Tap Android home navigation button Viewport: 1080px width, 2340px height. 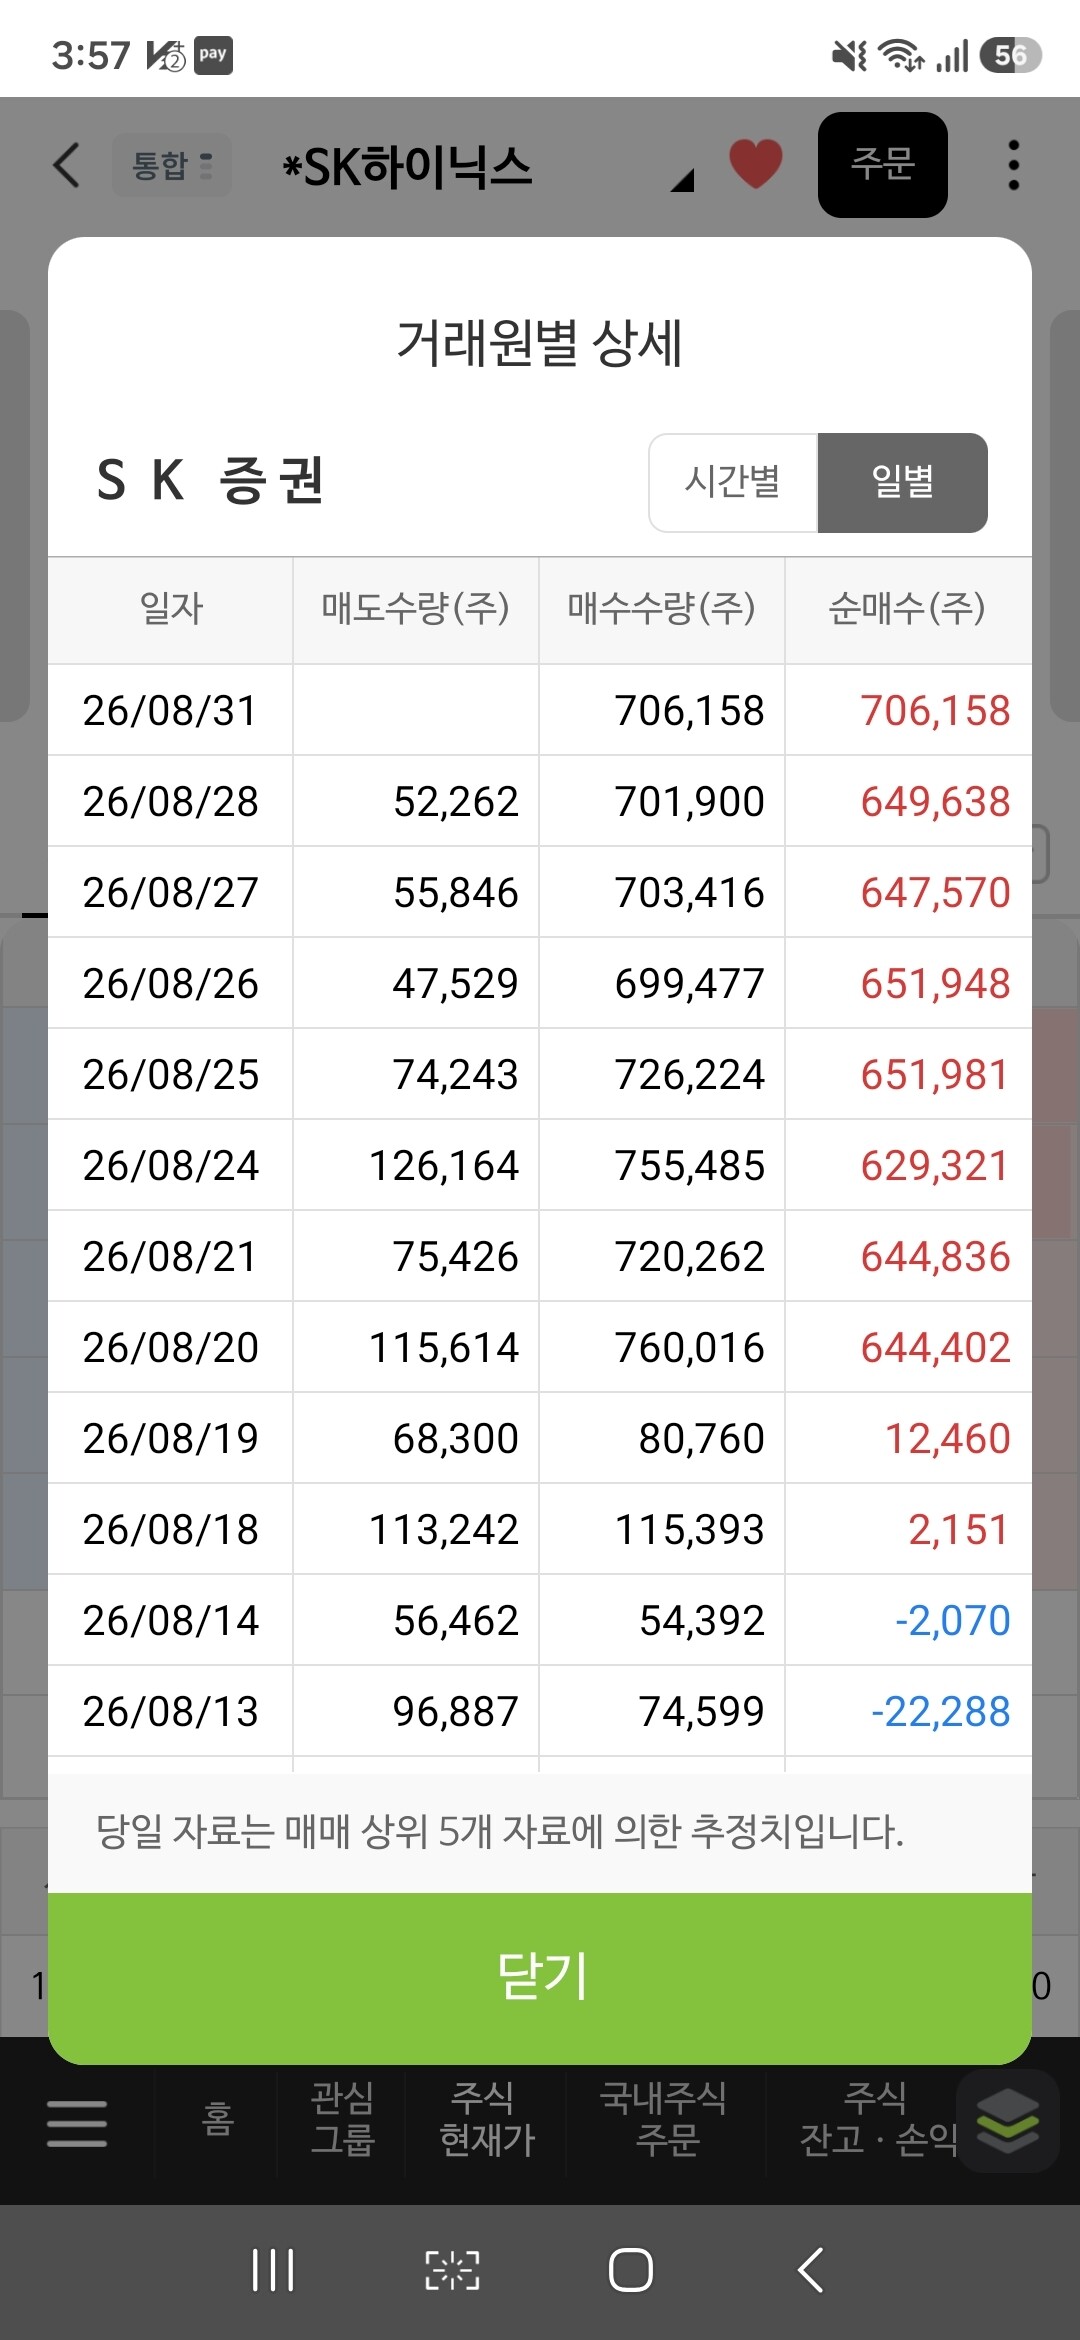(631, 2269)
